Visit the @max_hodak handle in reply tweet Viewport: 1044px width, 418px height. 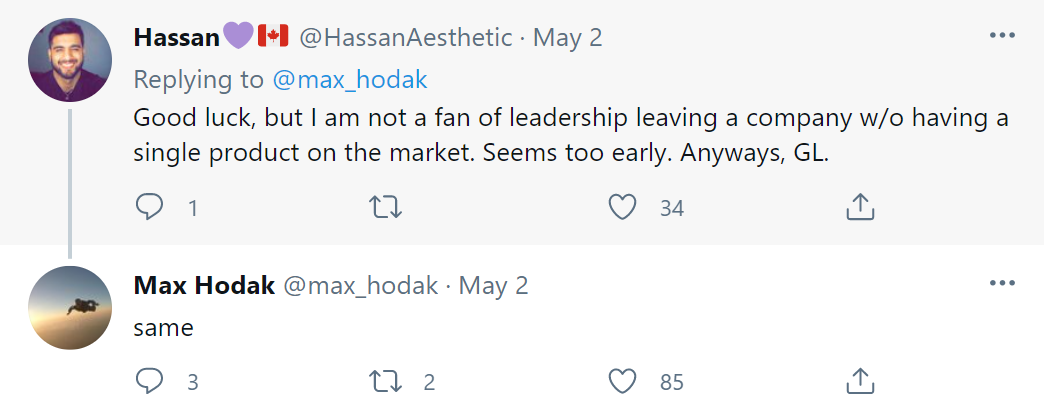point(361,286)
